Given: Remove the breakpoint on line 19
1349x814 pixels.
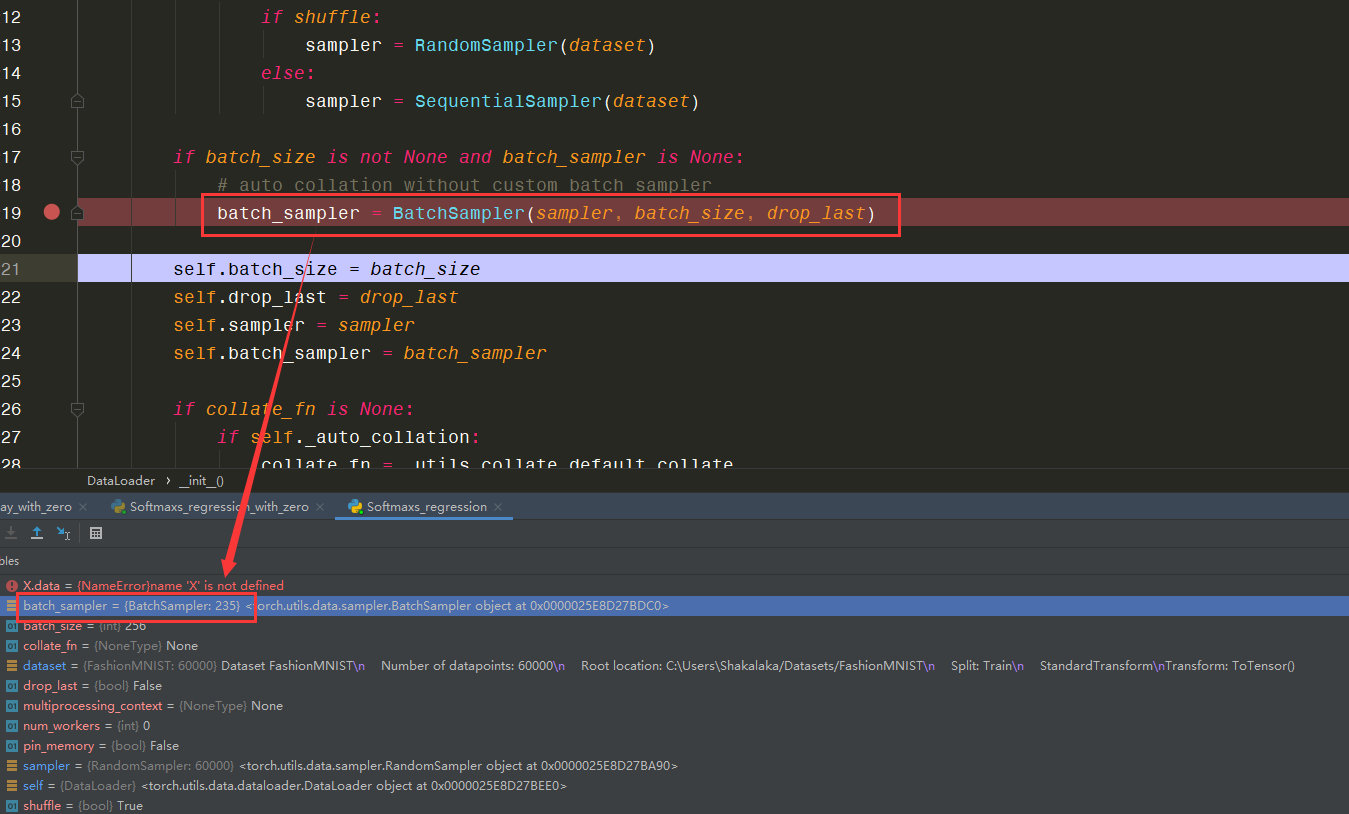Looking at the screenshot, I should [52, 212].
